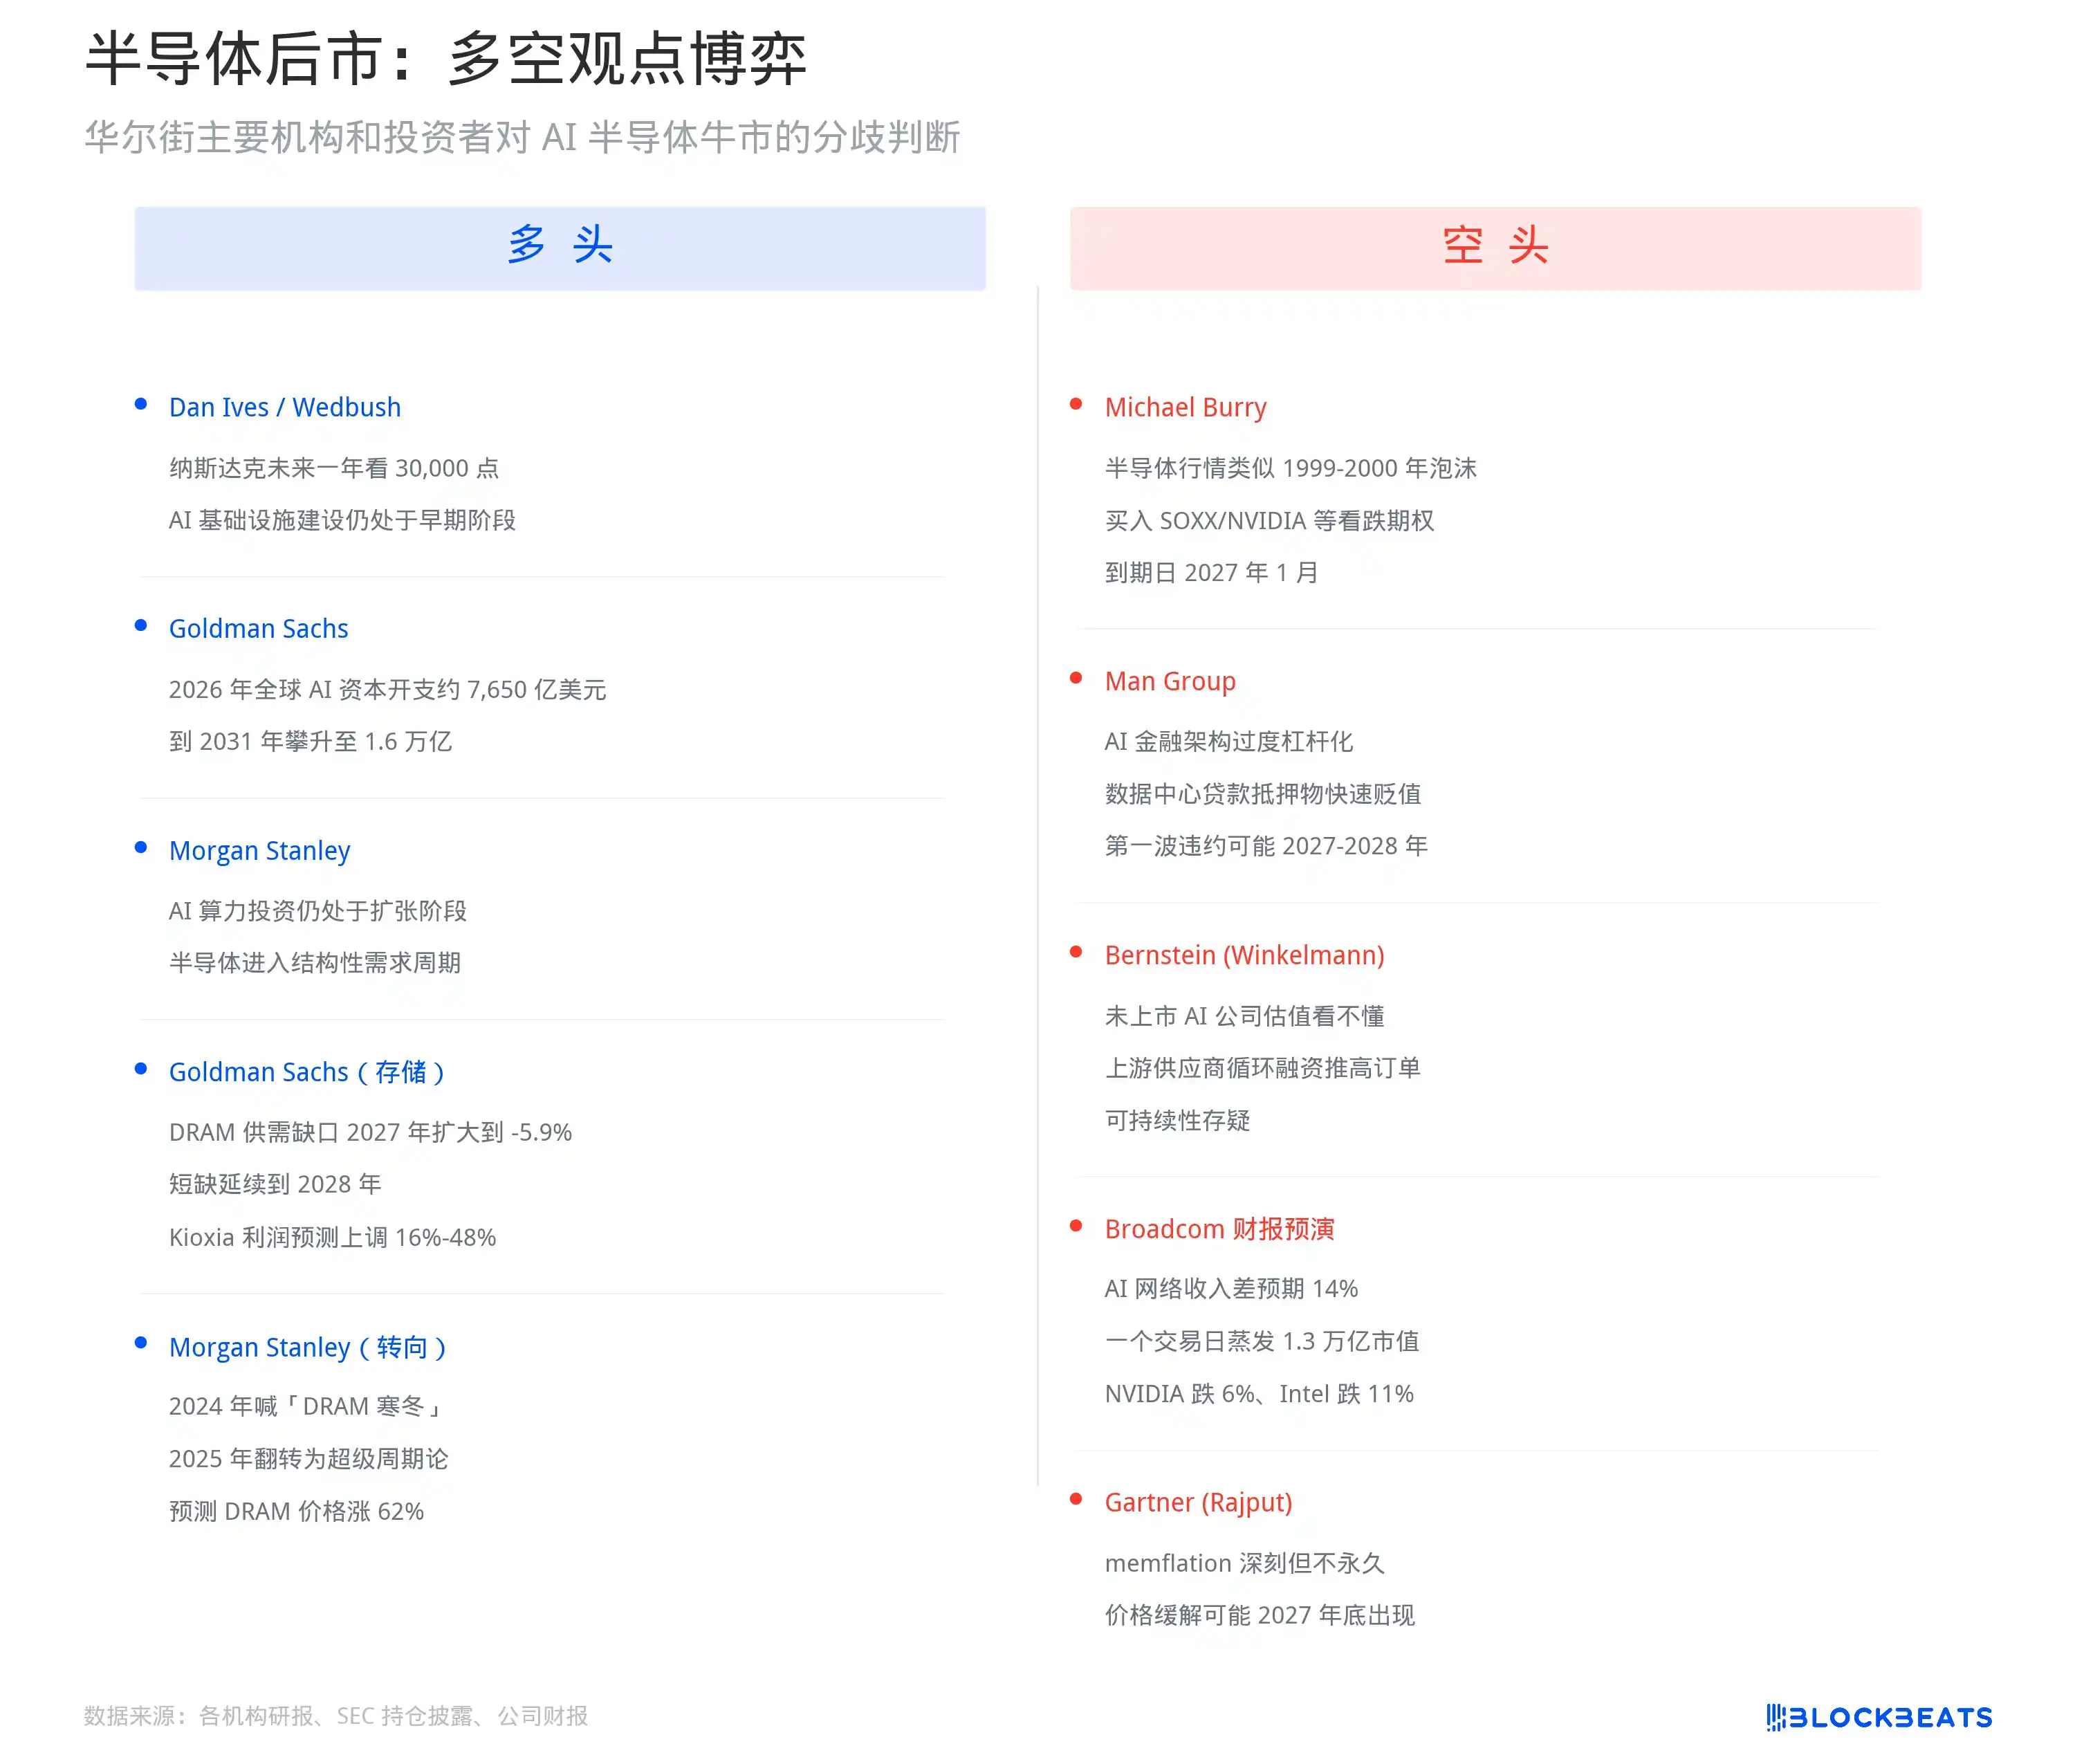Click the red bullet beside Bernstein (Winkelmann)
This screenshot has height=1764, width=2075.
coord(1076,952)
